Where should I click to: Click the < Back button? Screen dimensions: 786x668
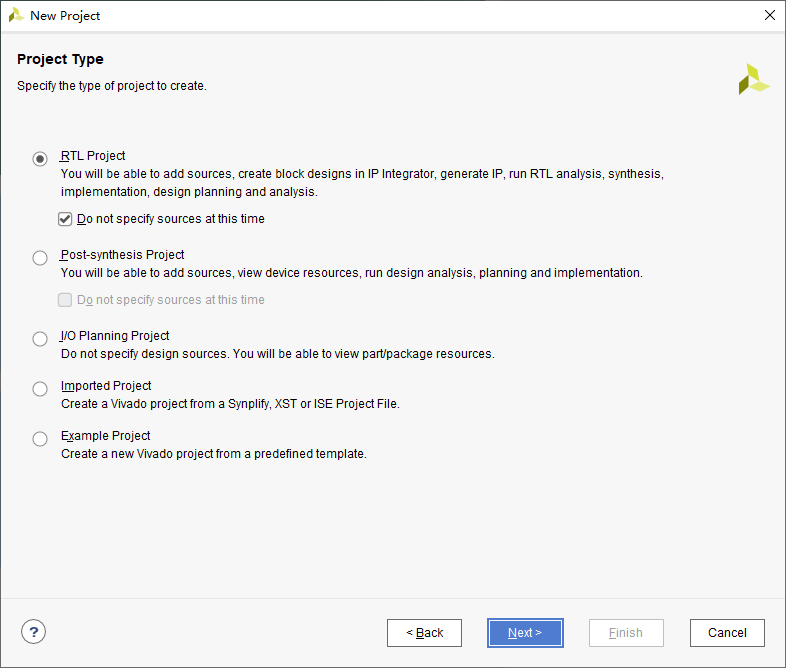[424, 633]
